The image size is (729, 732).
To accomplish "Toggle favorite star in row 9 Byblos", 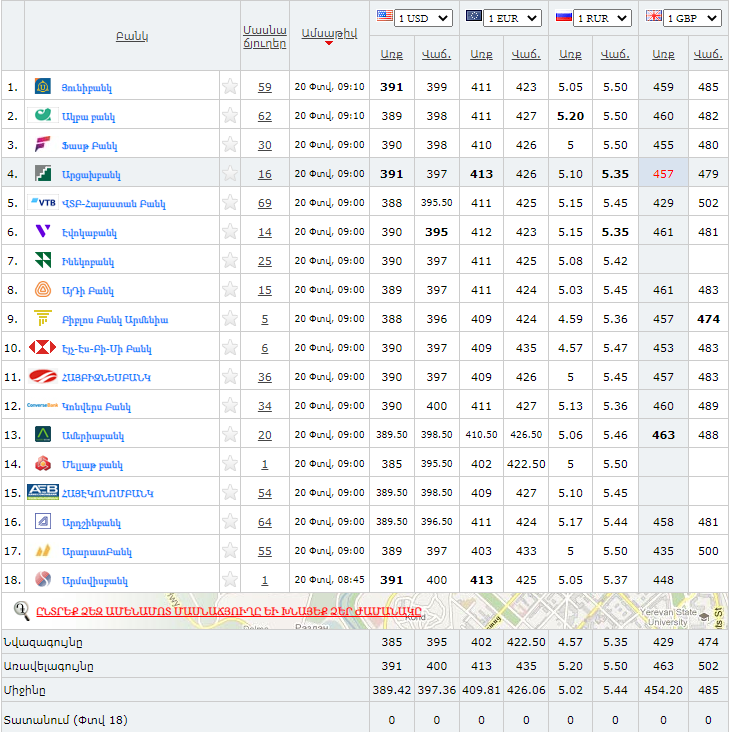I will (x=230, y=318).
